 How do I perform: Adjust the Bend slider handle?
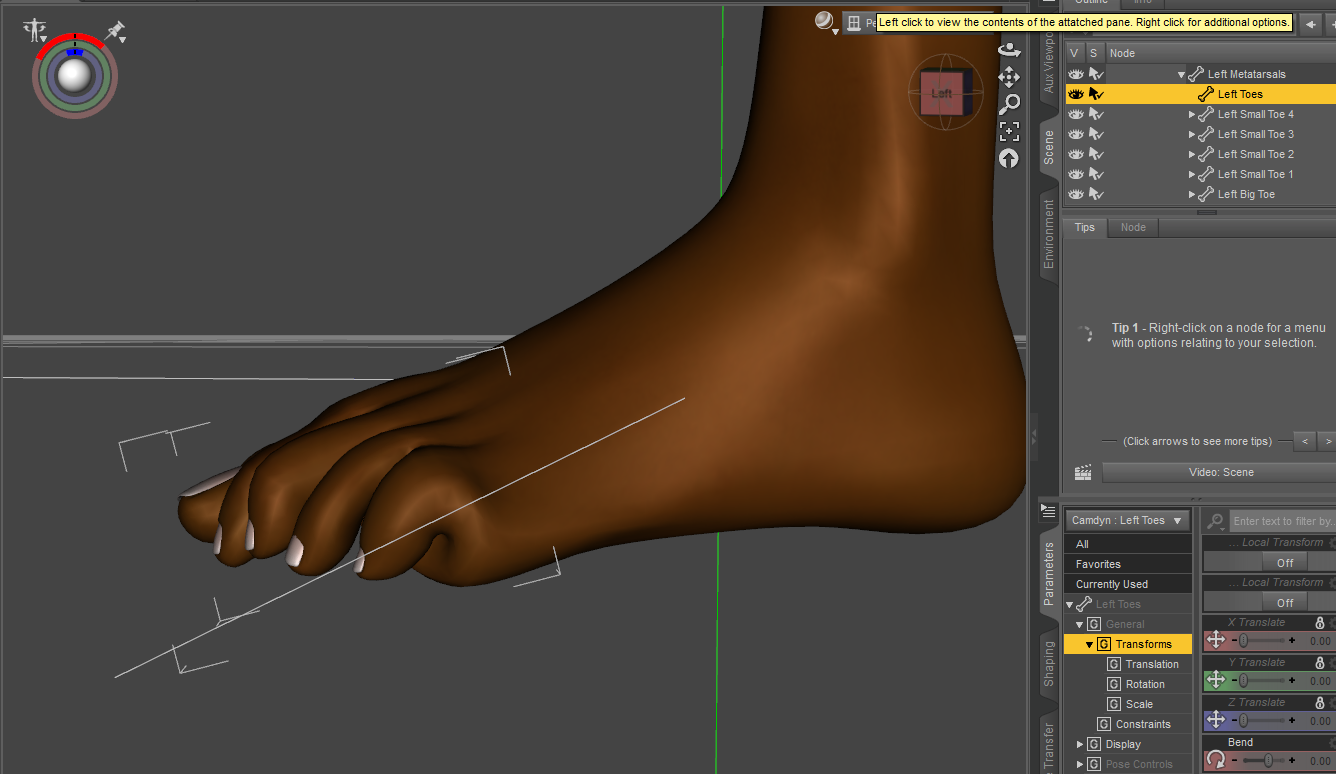pos(1268,761)
